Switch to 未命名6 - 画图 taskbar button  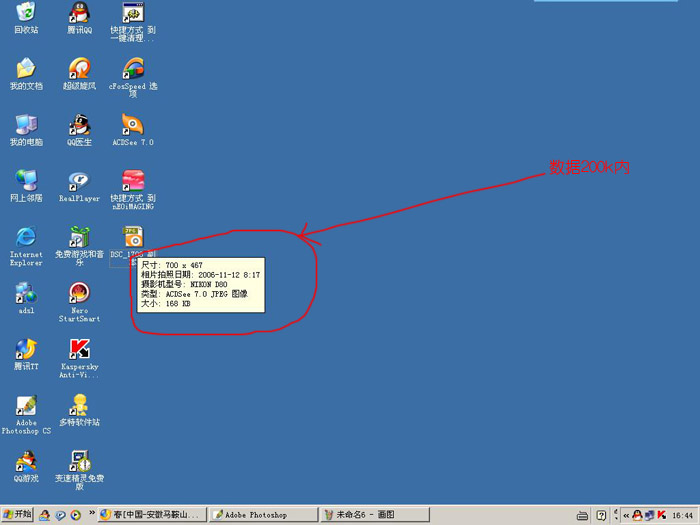(x=375, y=514)
